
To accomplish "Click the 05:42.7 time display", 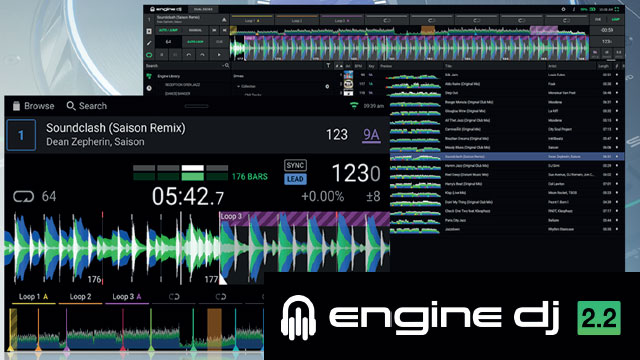I will point(188,196).
